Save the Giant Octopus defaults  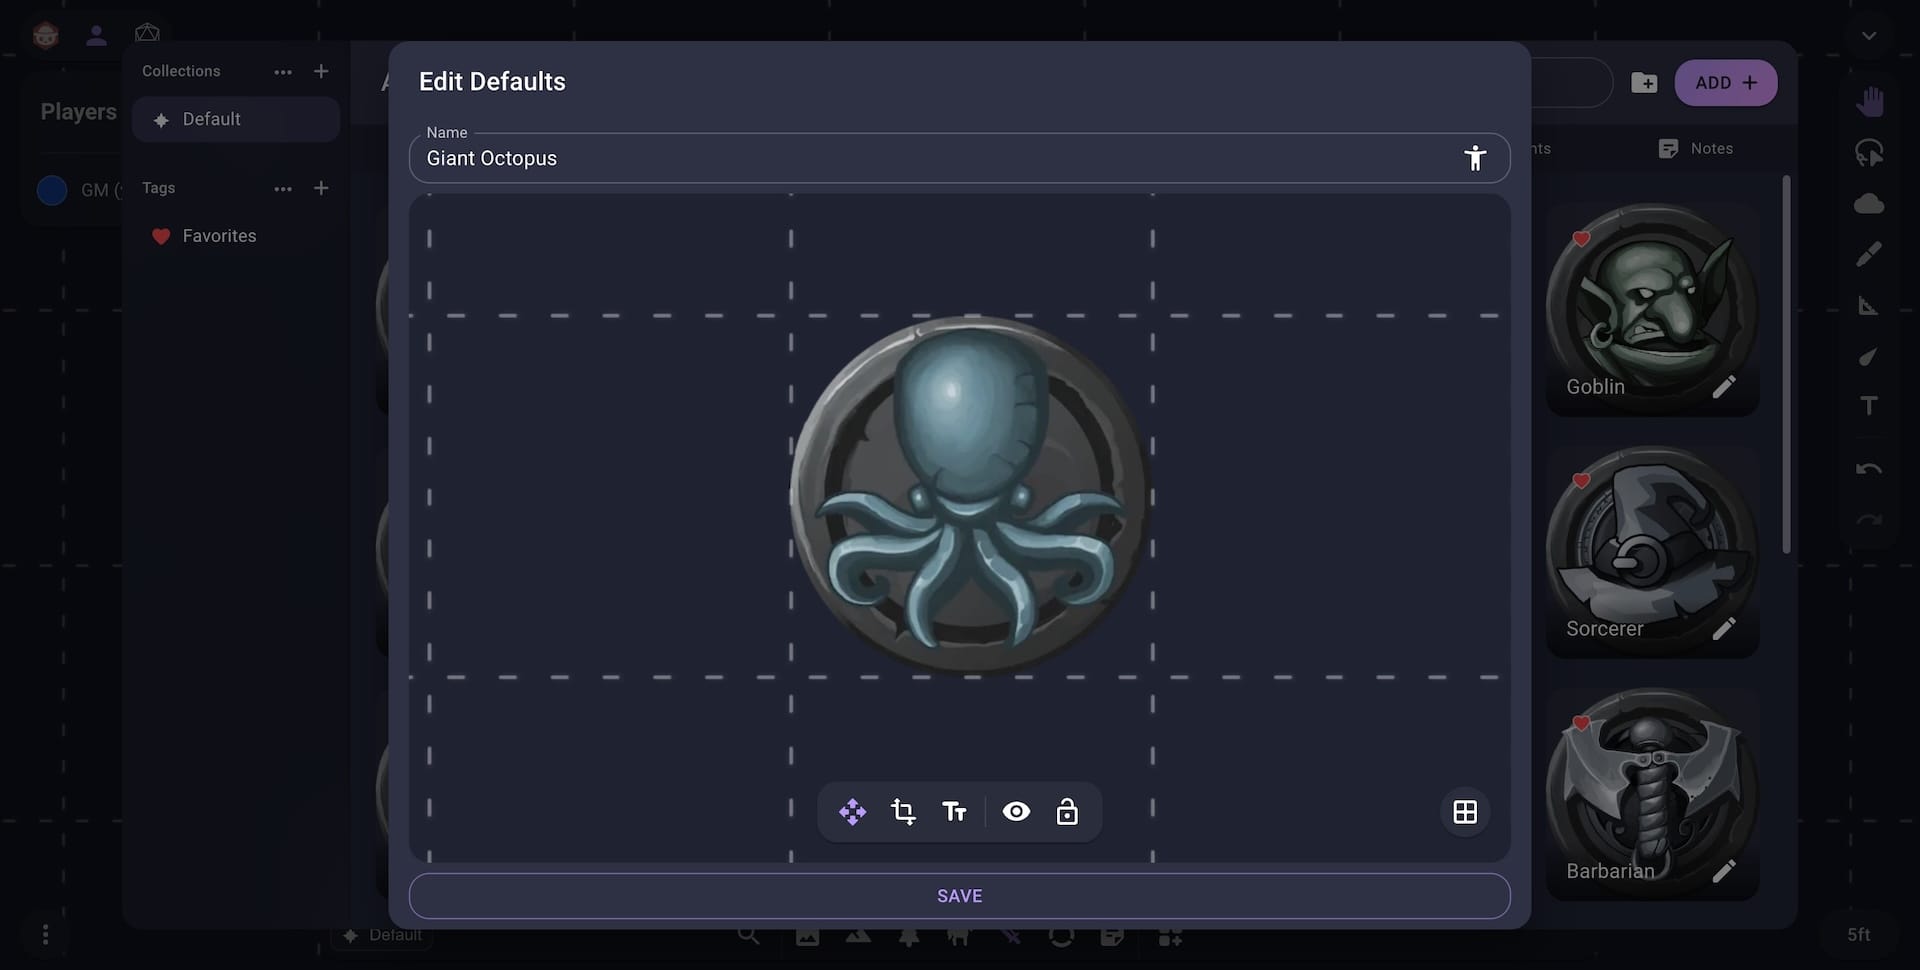[959, 895]
